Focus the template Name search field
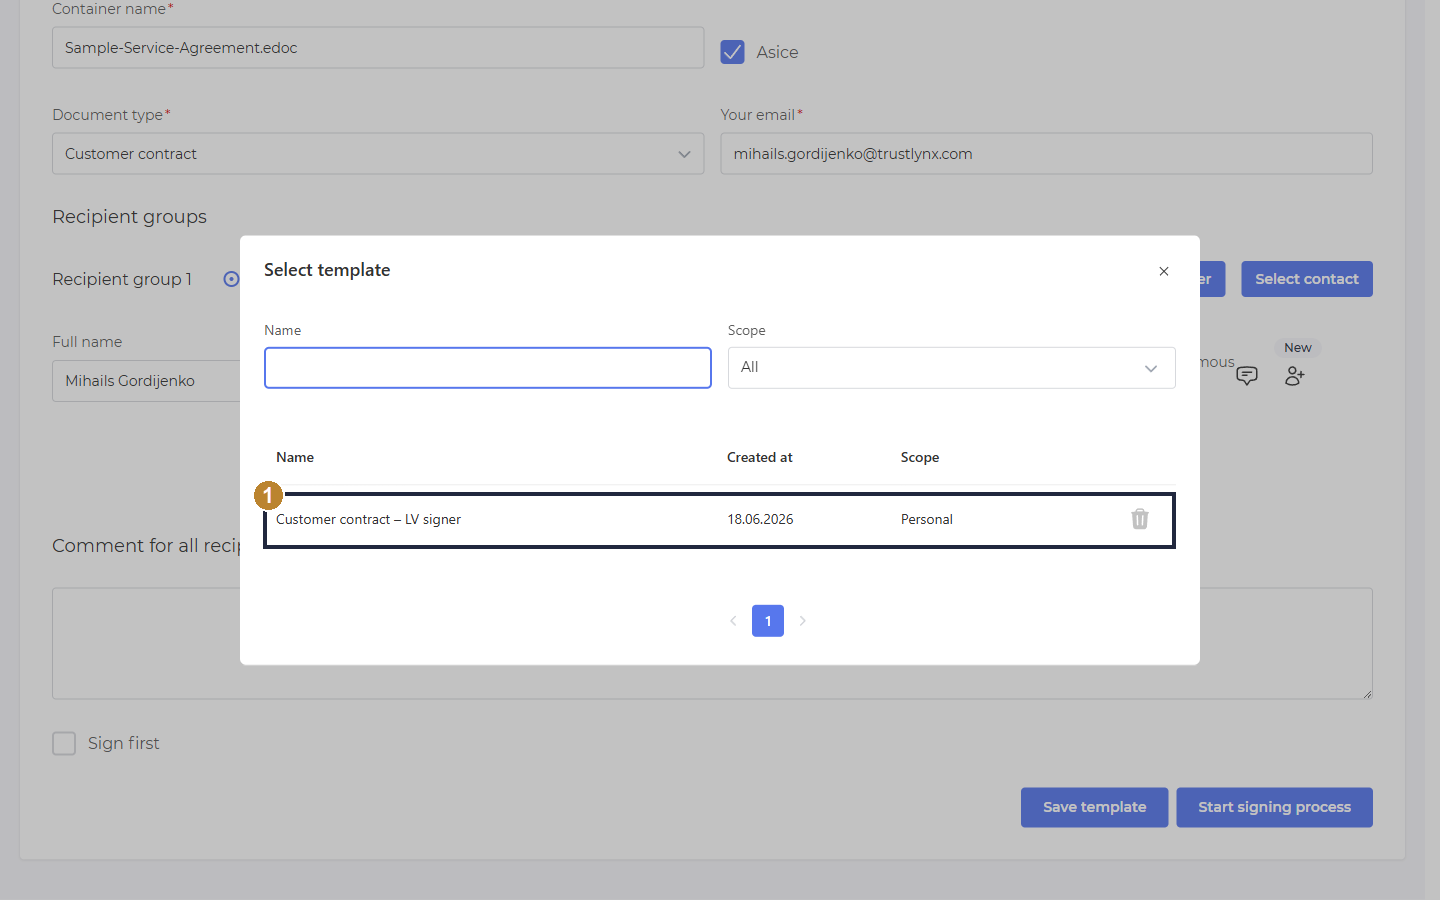This screenshot has width=1440, height=900. tap(488, 368)
